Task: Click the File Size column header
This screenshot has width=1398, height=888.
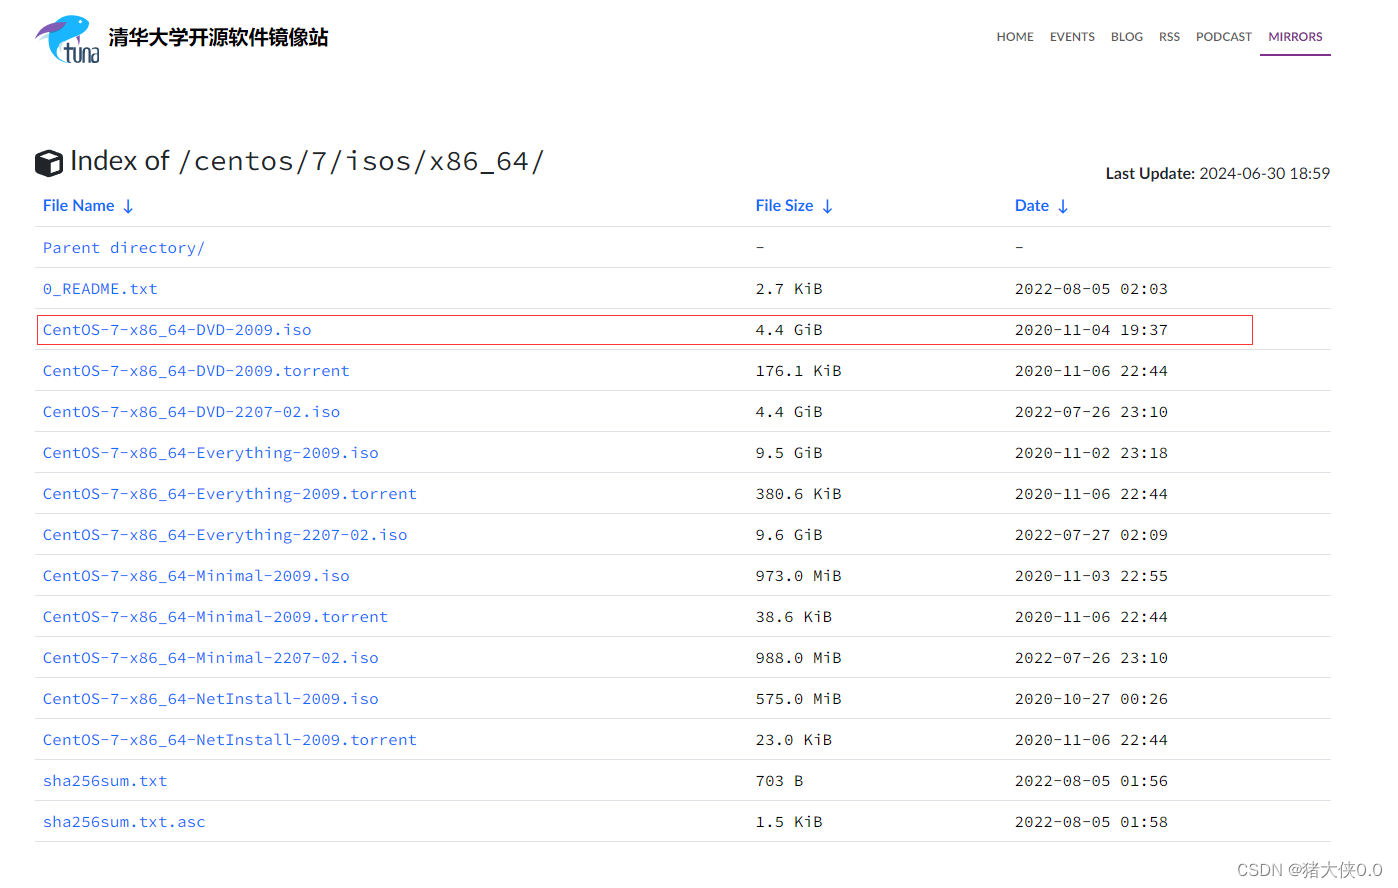Action: [784, 206]
